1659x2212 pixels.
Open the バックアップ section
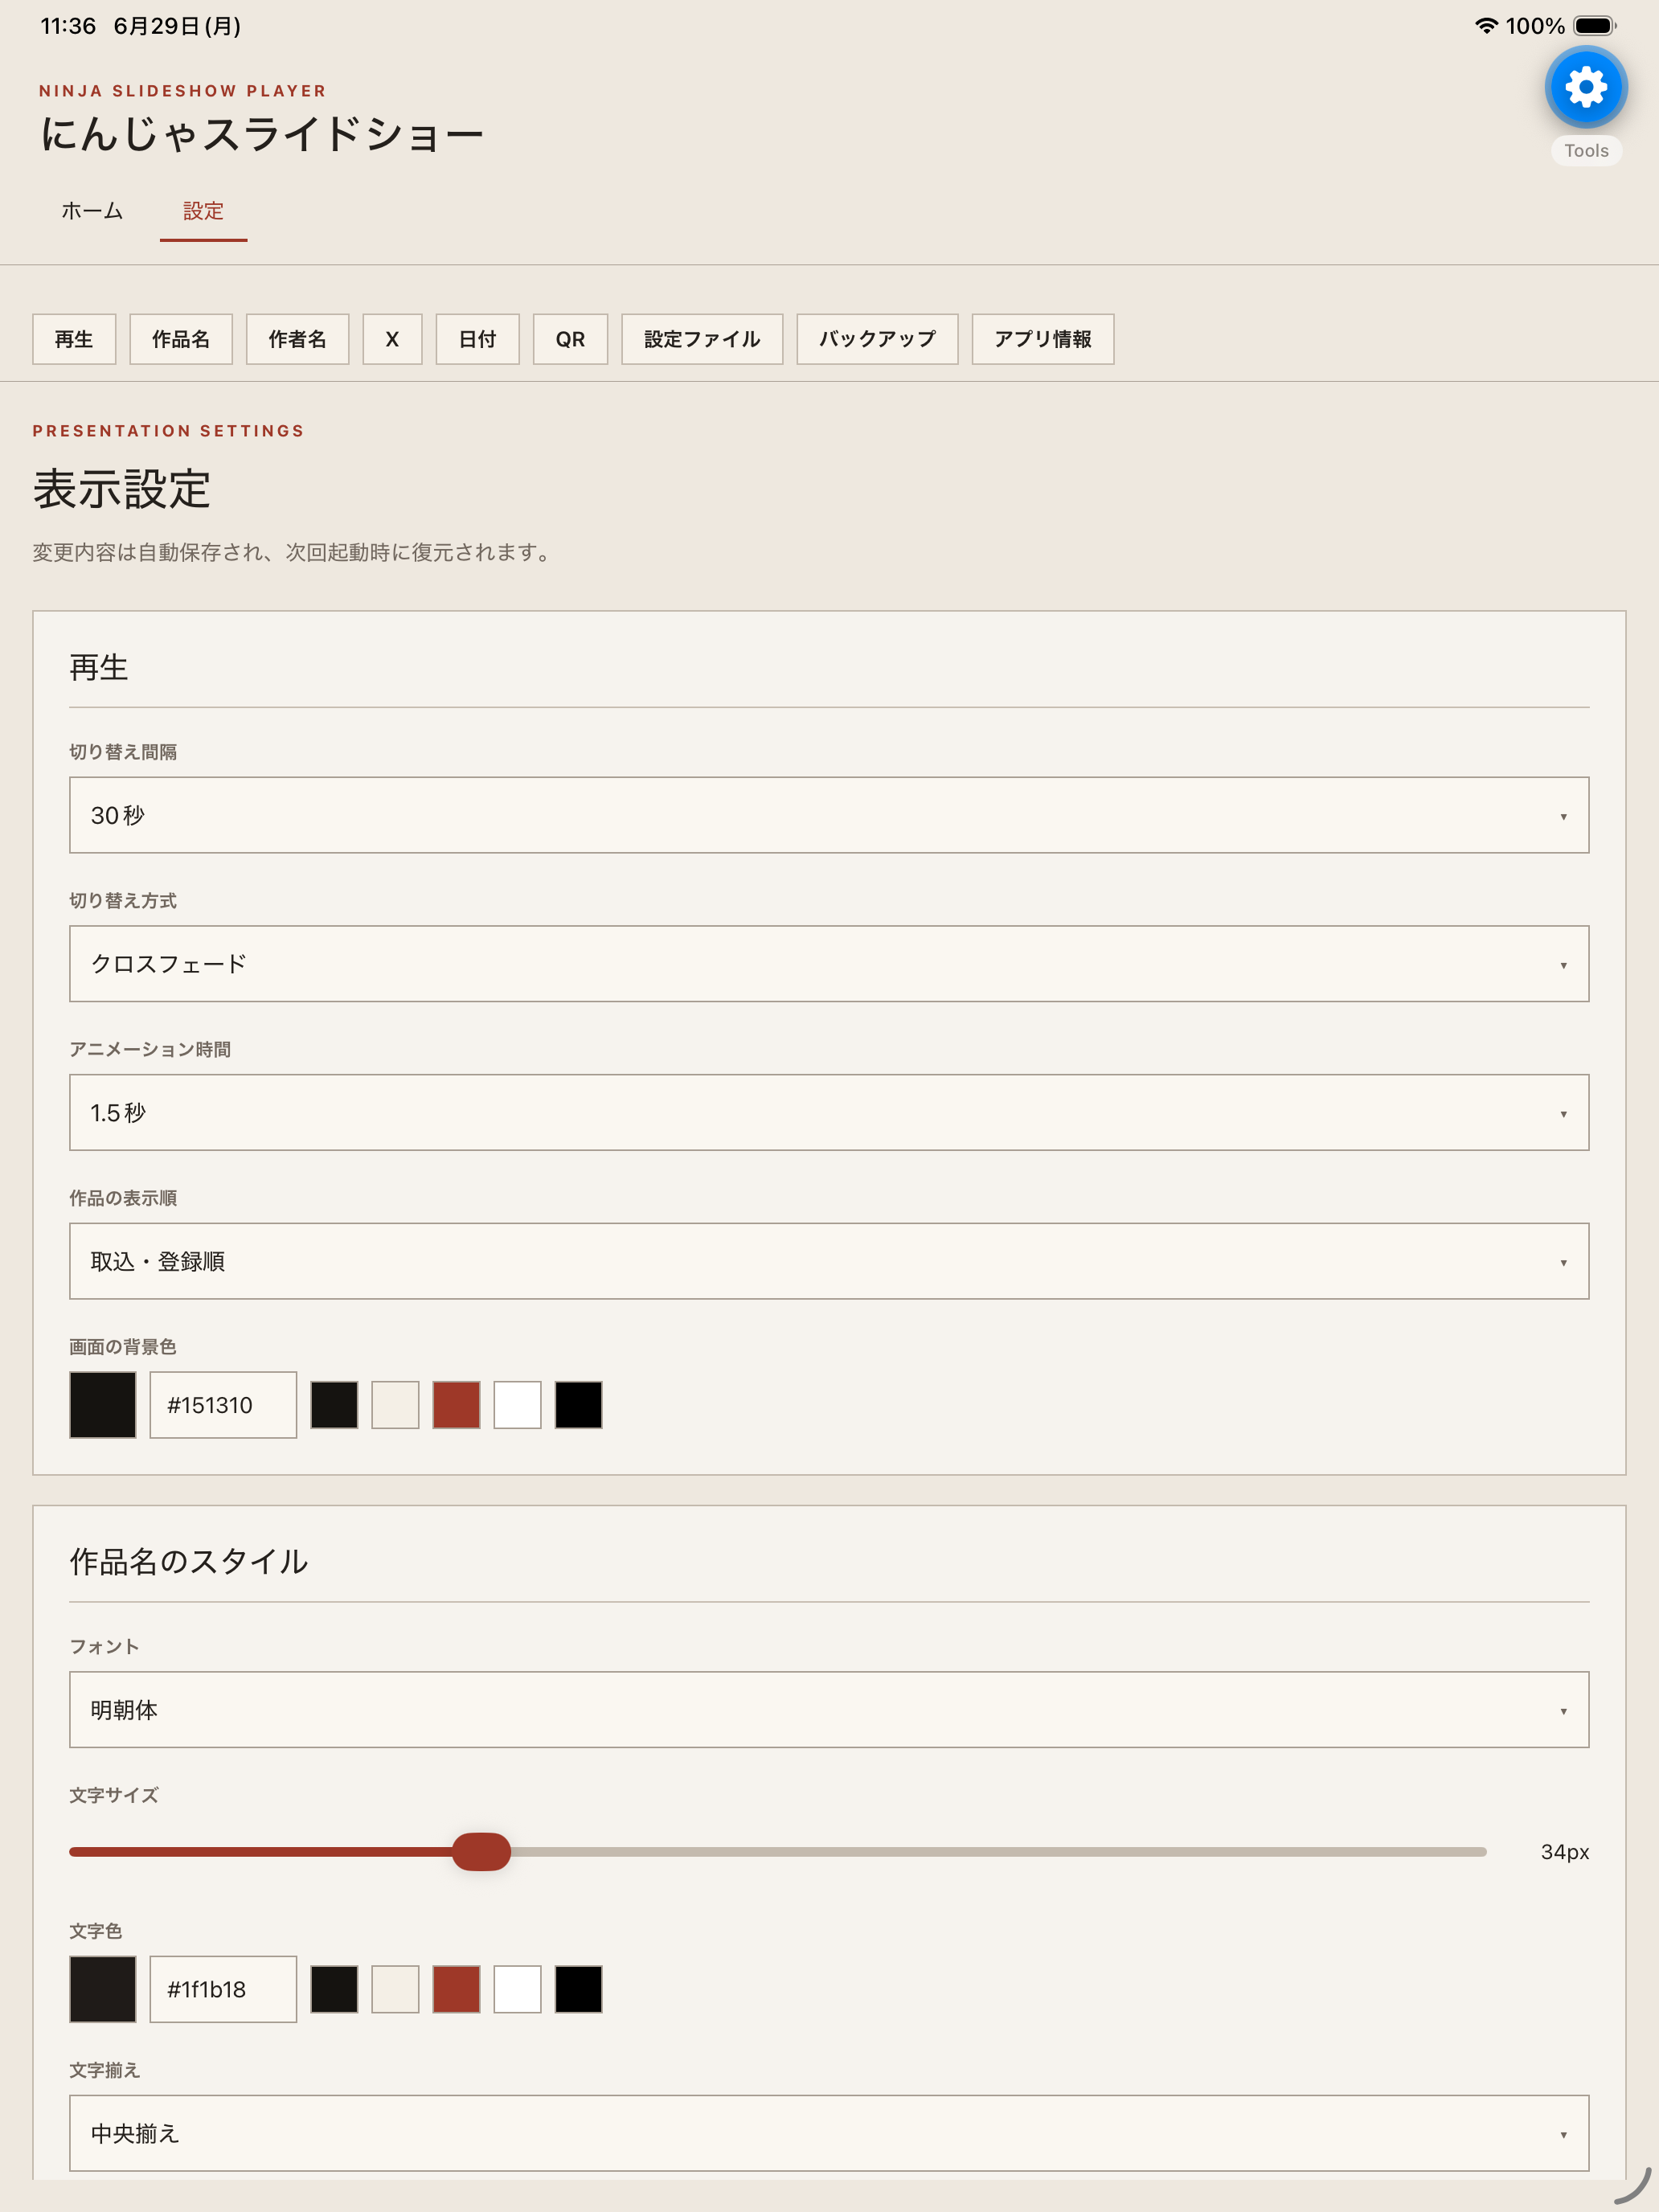click(877, 339)
